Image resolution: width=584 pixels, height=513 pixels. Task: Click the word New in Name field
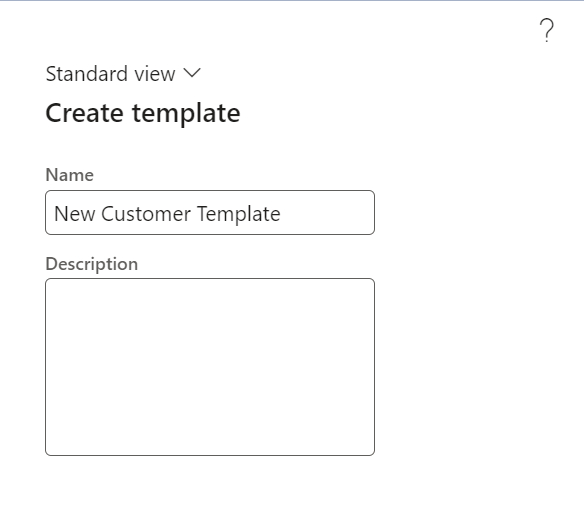[x=74, y=214]
